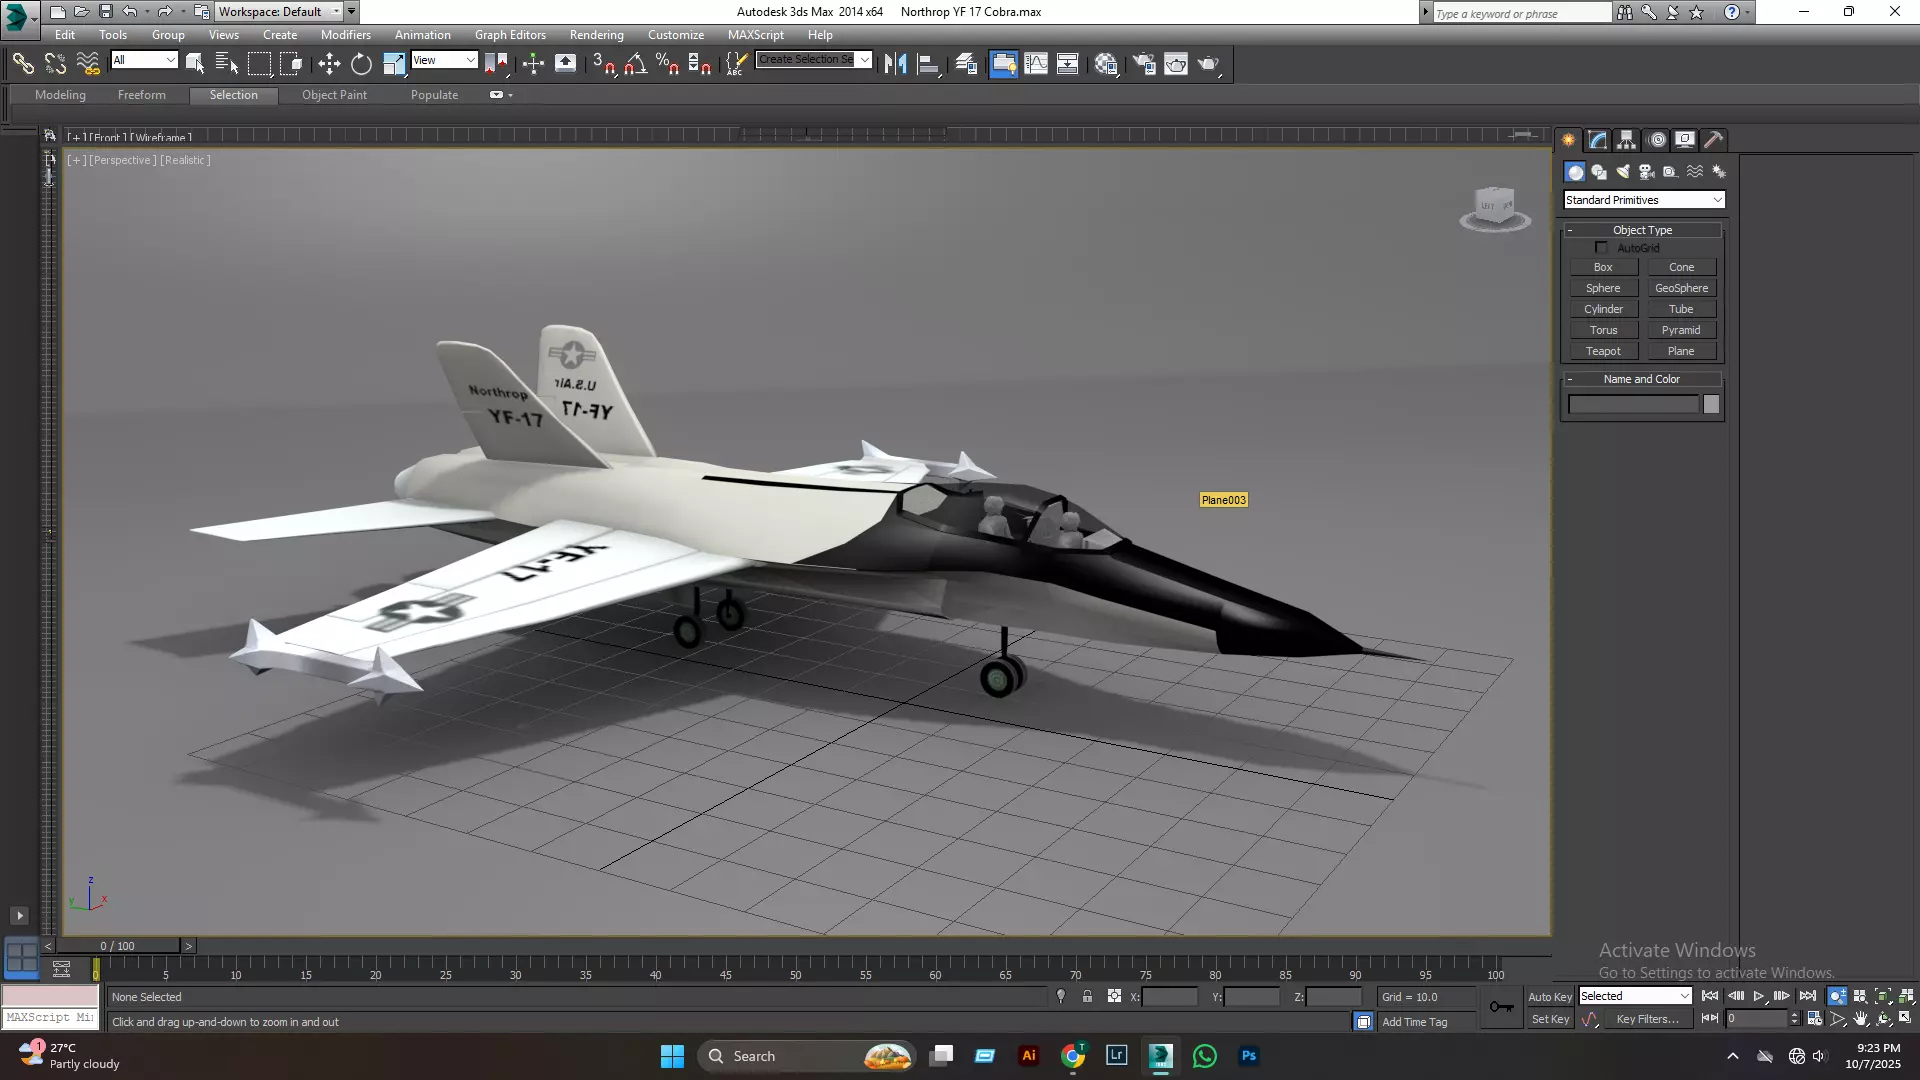The height and width of the screenshot is (1080, 1920).
Task: Open the Graph Editors menu
Action: tap(510, 35)
